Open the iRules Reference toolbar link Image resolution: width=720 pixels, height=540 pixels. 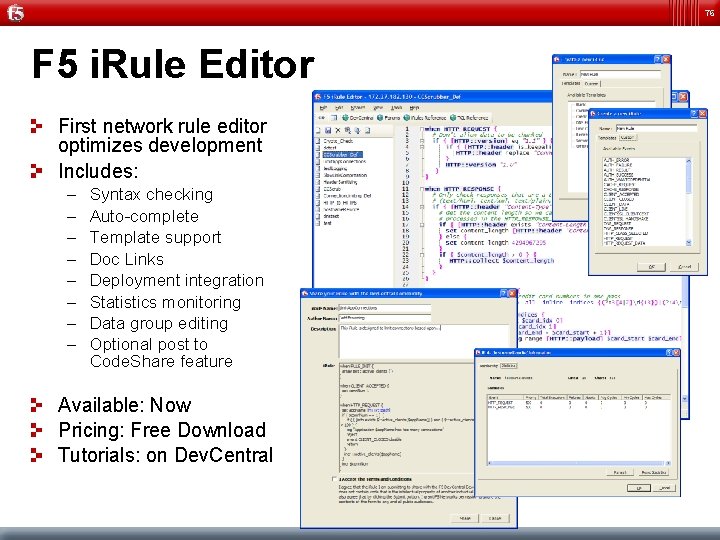pyautogui.click(x=425, y=118)
